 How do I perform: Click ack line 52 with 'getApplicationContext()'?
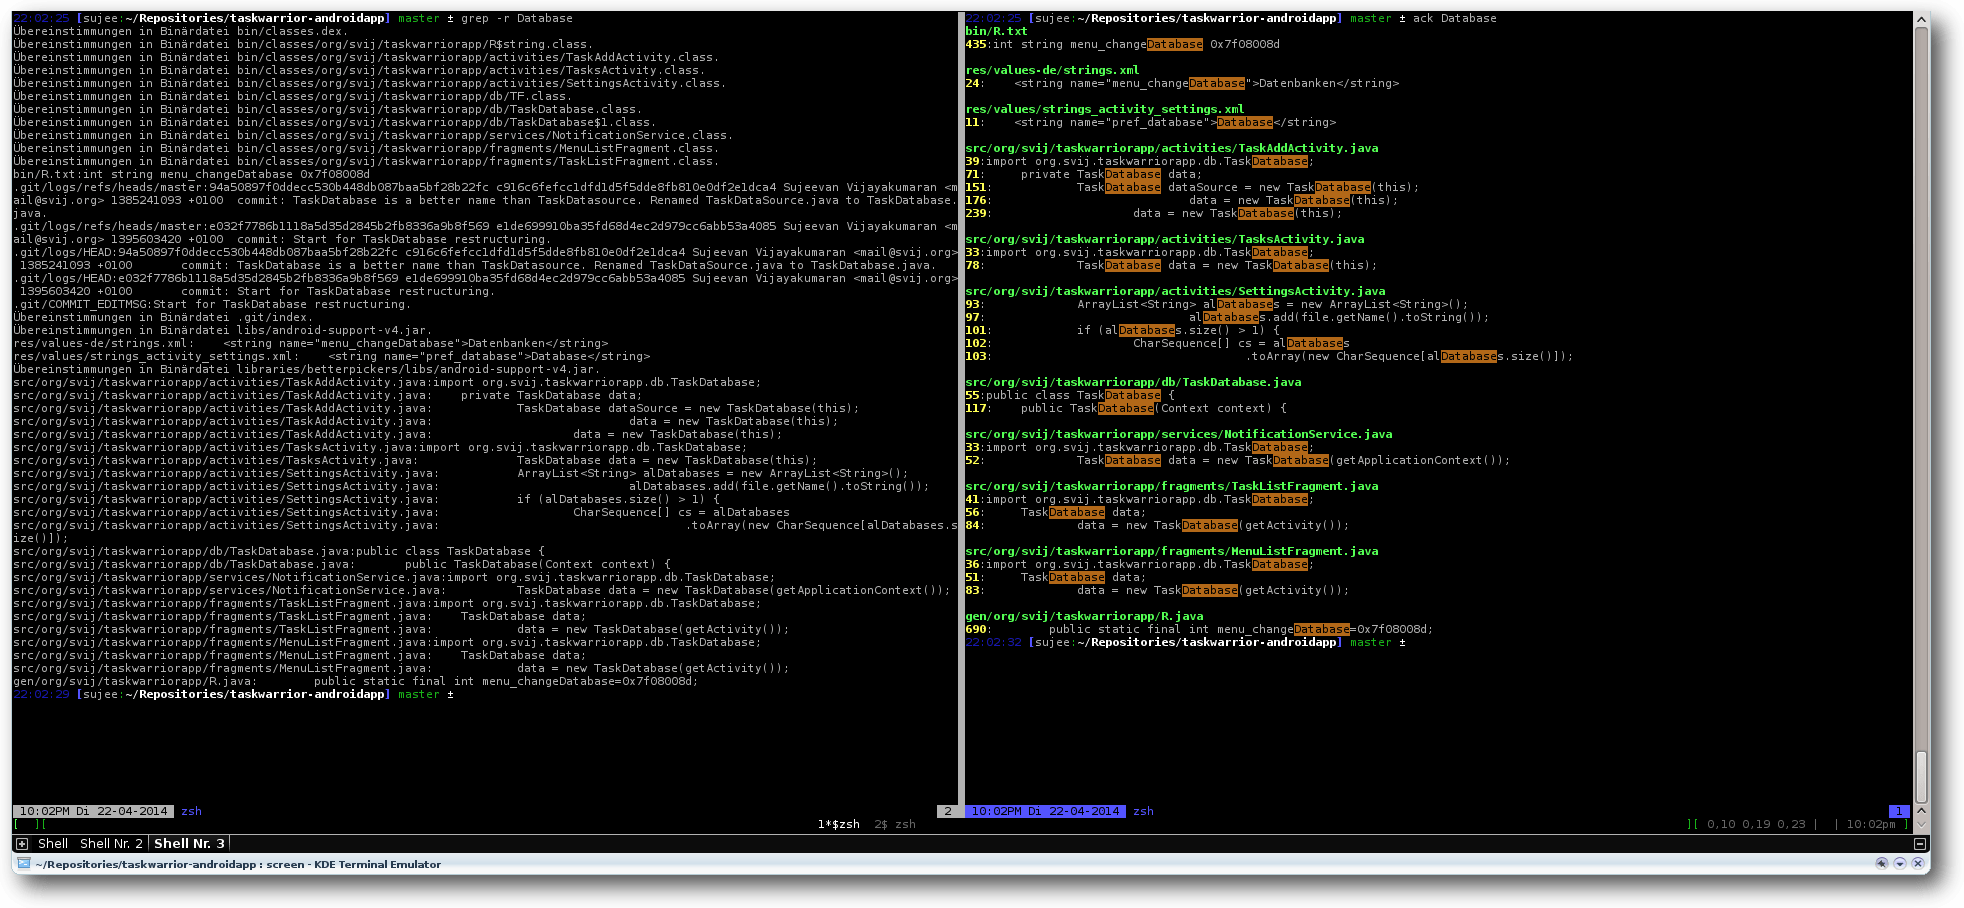pos(1237,460)
